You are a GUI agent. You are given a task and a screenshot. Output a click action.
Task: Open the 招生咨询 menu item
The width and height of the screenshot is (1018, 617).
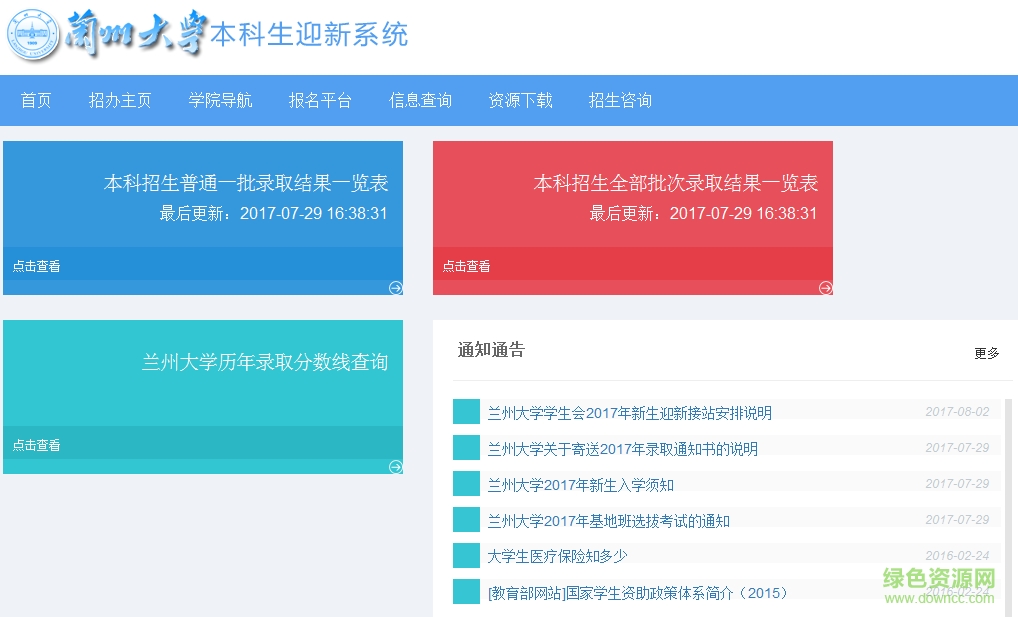click(620, 100)
